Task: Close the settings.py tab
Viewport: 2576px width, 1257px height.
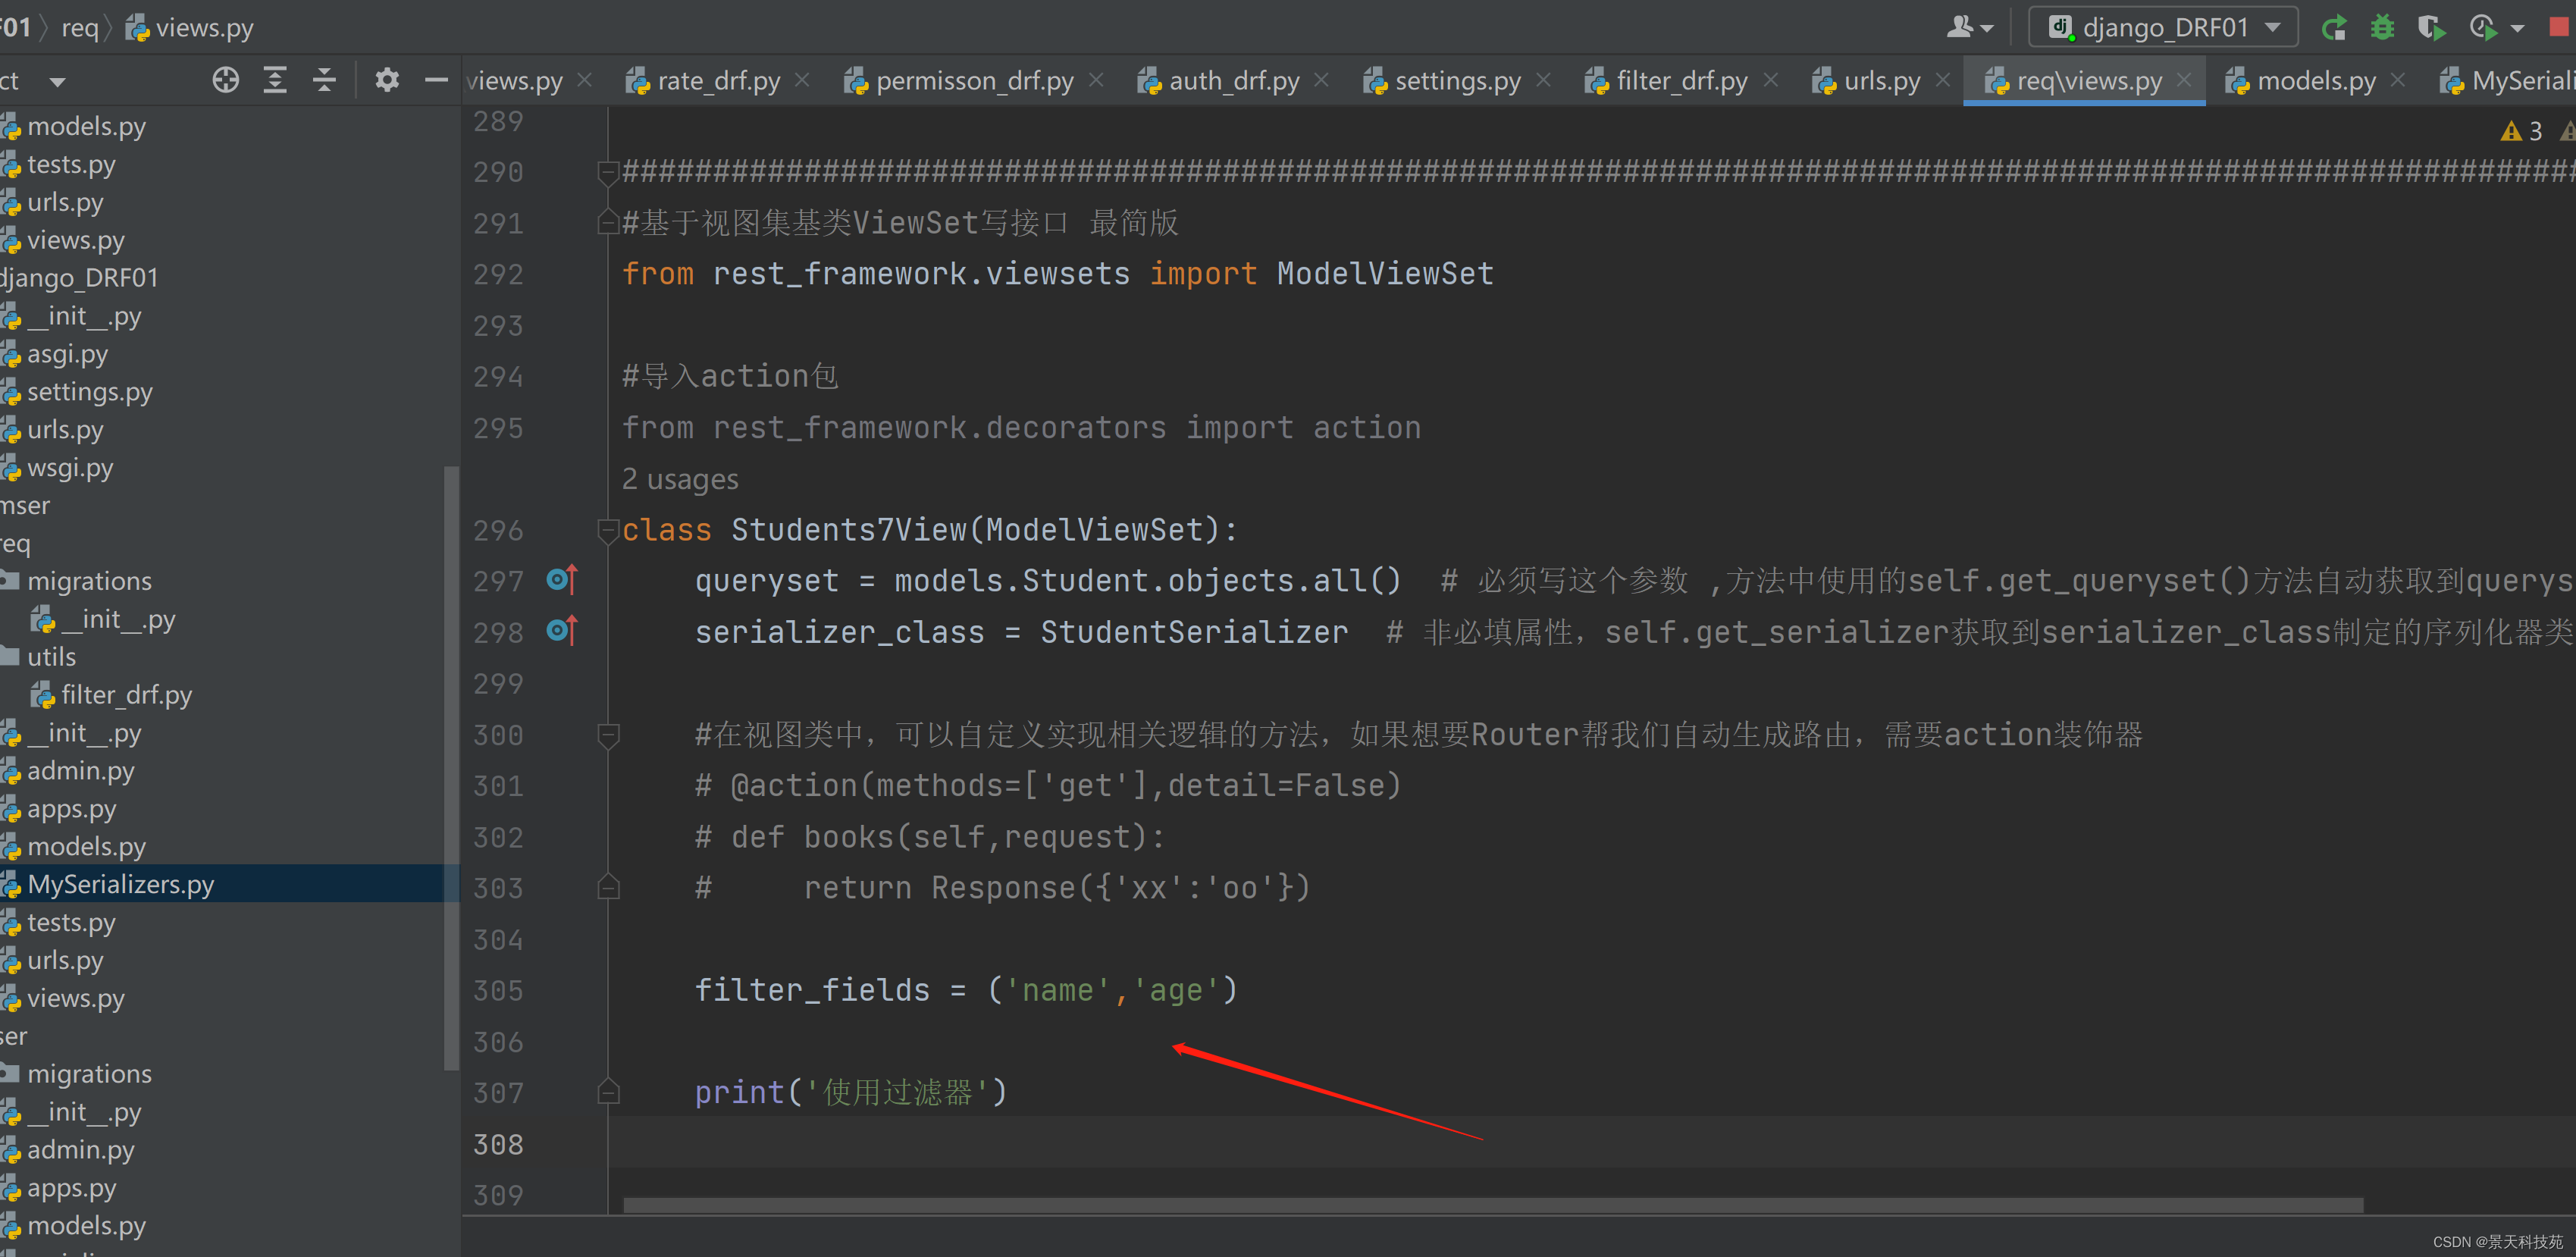Action: (x=1543, y=80)
